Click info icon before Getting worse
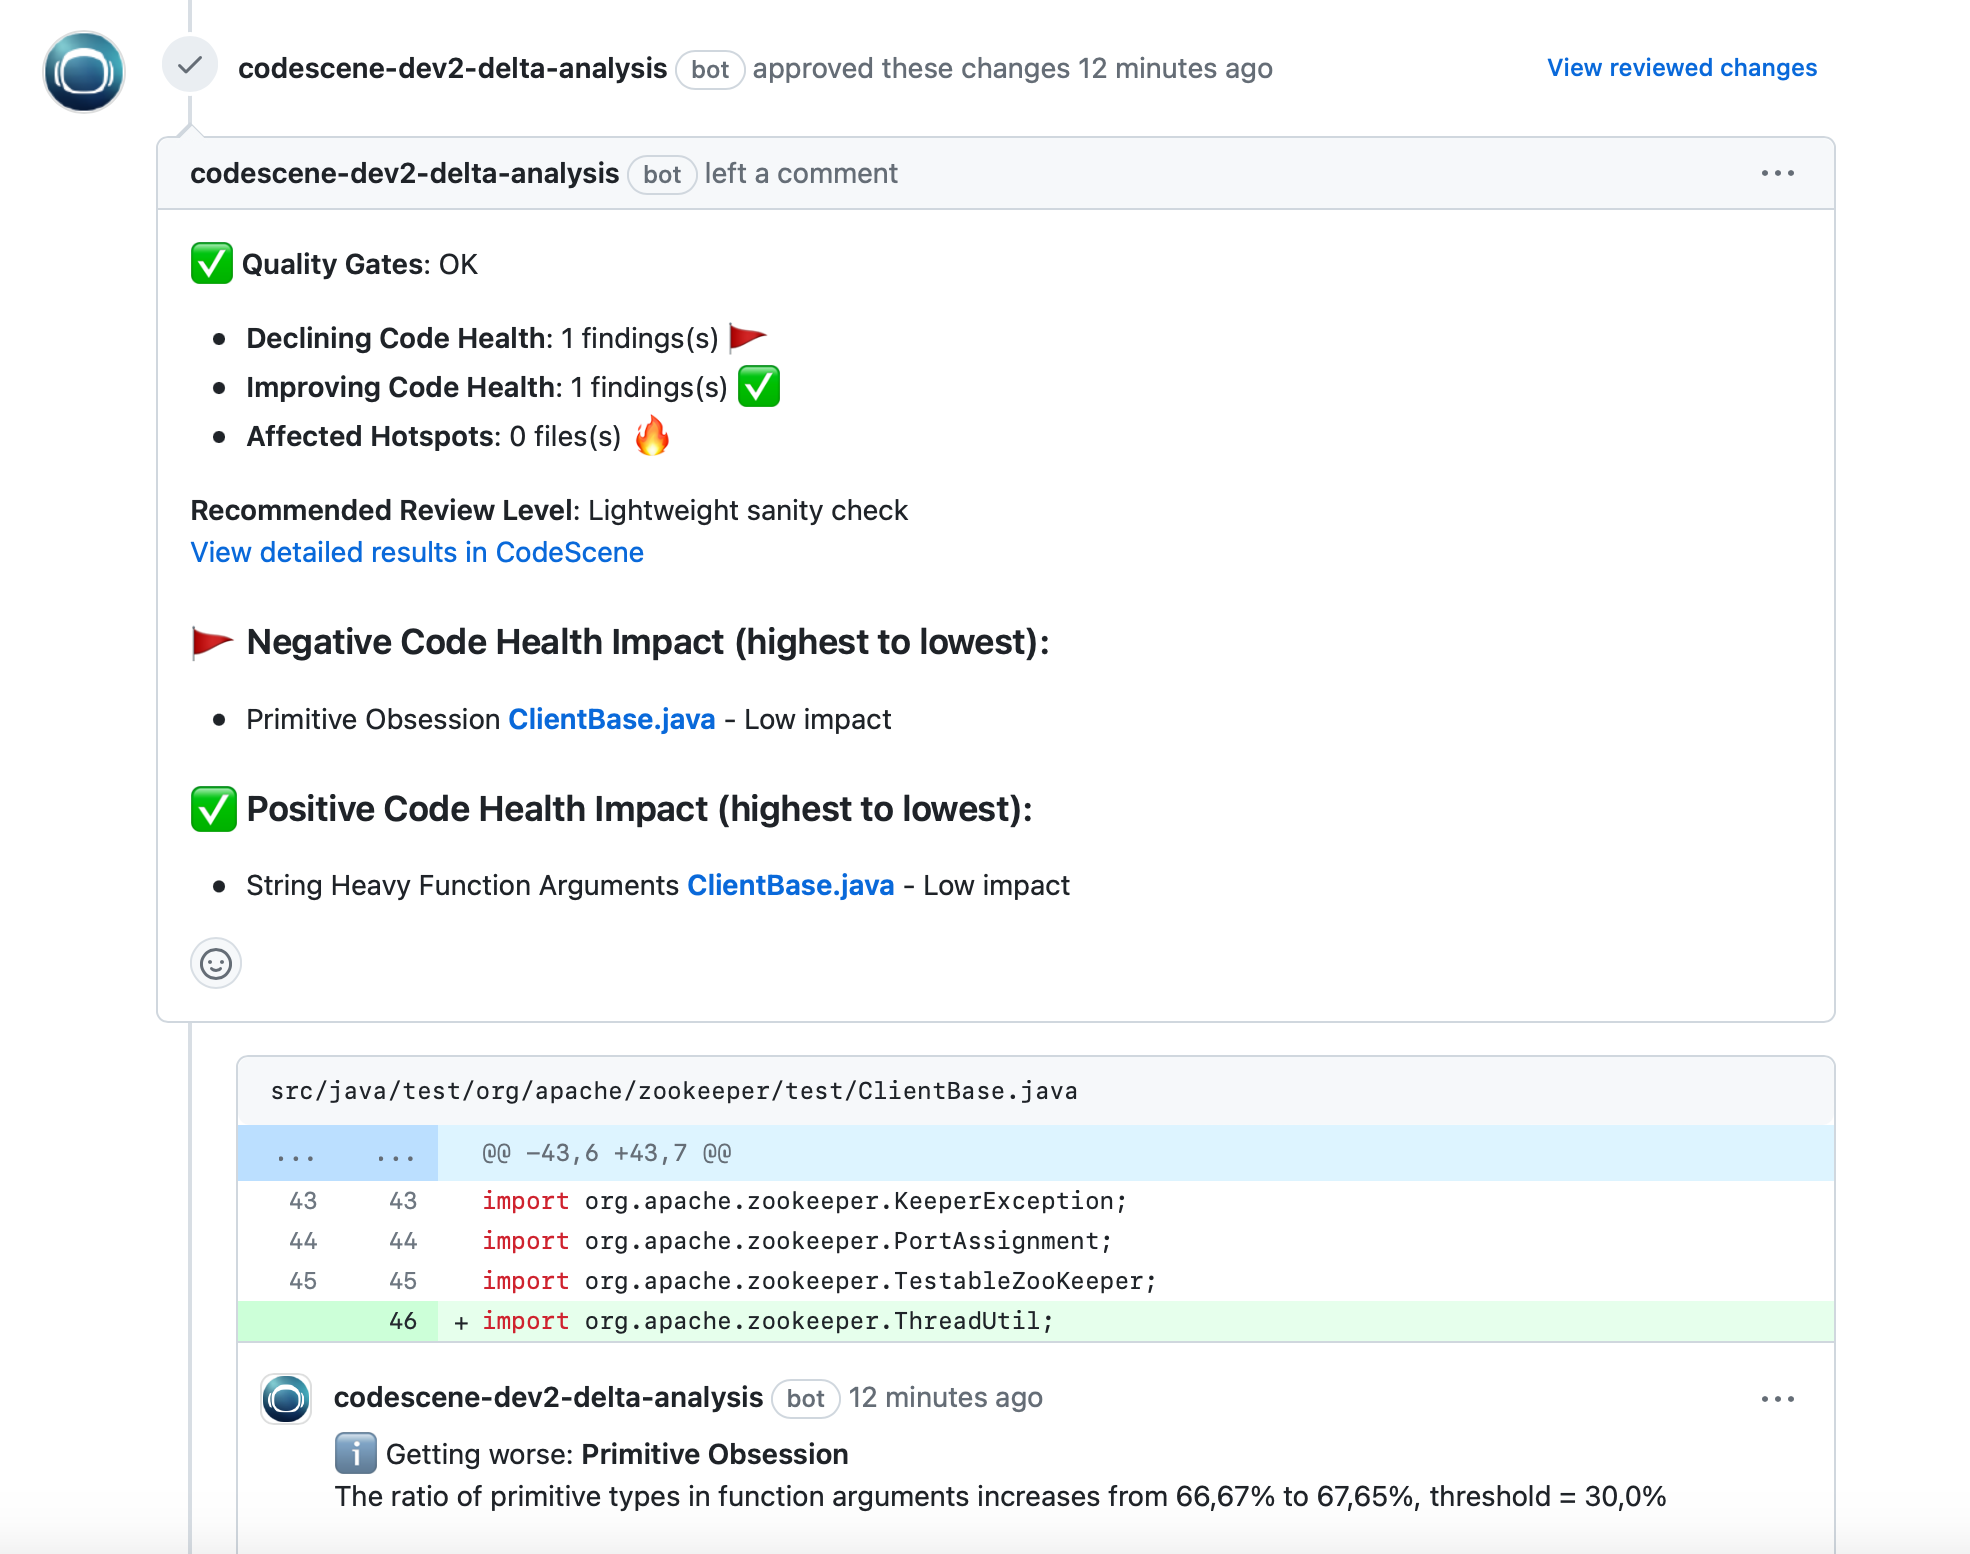The image size is (1970, 1554). (x=355, y=1454)
